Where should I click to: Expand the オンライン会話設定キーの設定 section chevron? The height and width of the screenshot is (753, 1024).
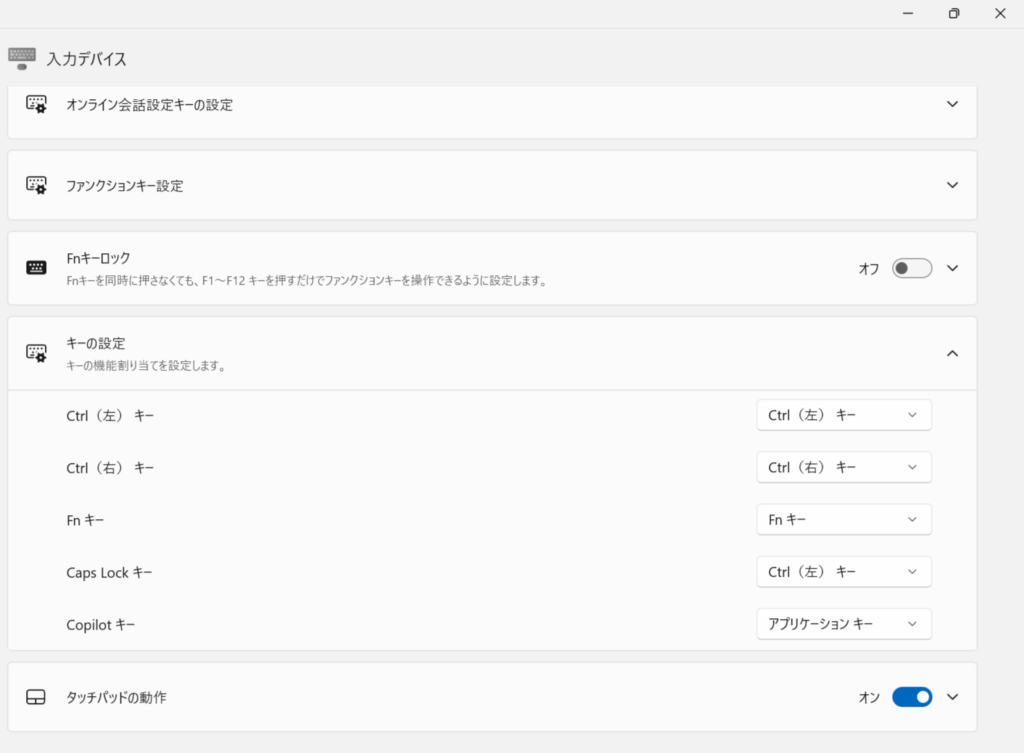click(952, 104)
